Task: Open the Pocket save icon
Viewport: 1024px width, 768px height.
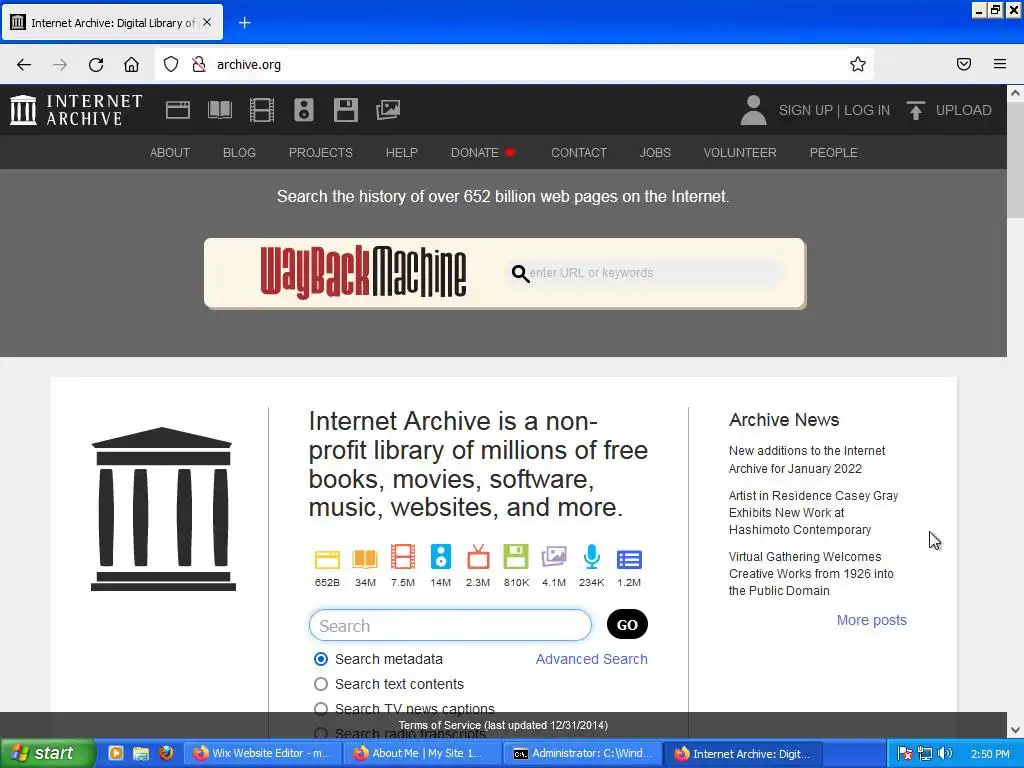Action: coord(964,64)
